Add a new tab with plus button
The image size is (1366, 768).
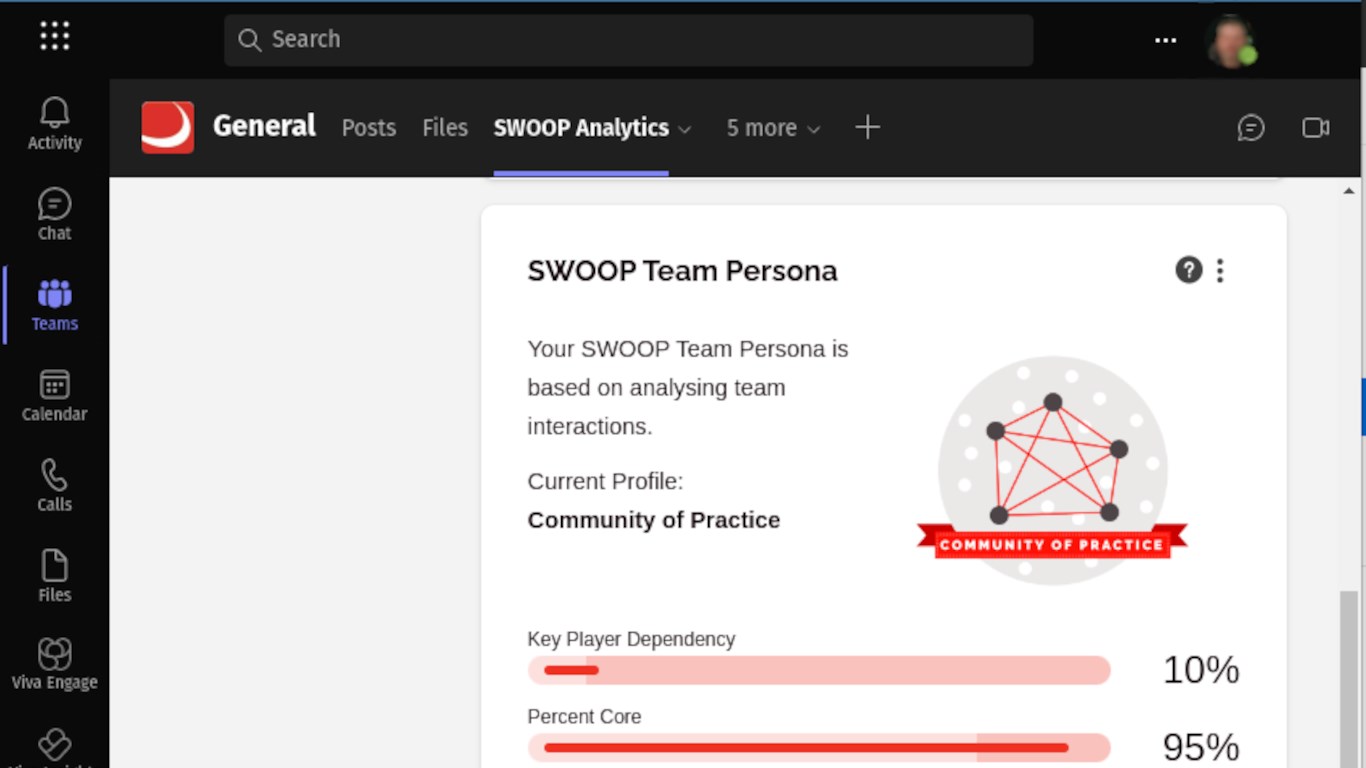pyautogui.click(x=867, y=127)
